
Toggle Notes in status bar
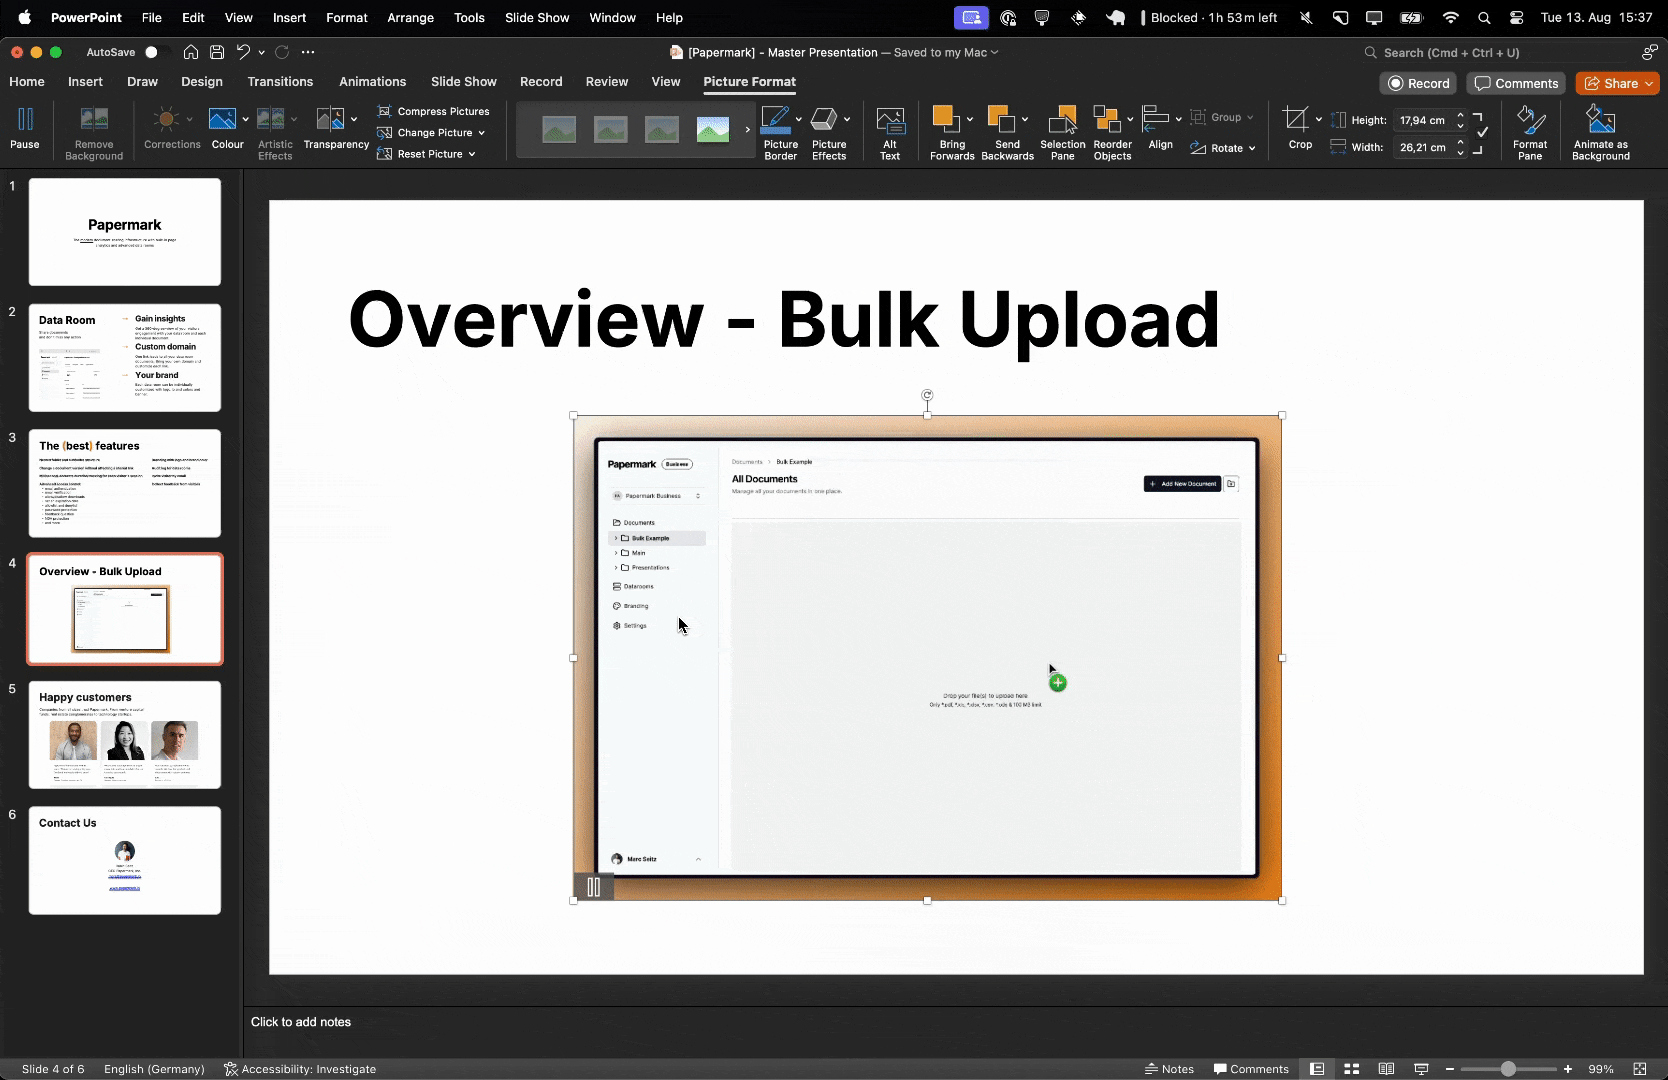coord(1169,1069)
